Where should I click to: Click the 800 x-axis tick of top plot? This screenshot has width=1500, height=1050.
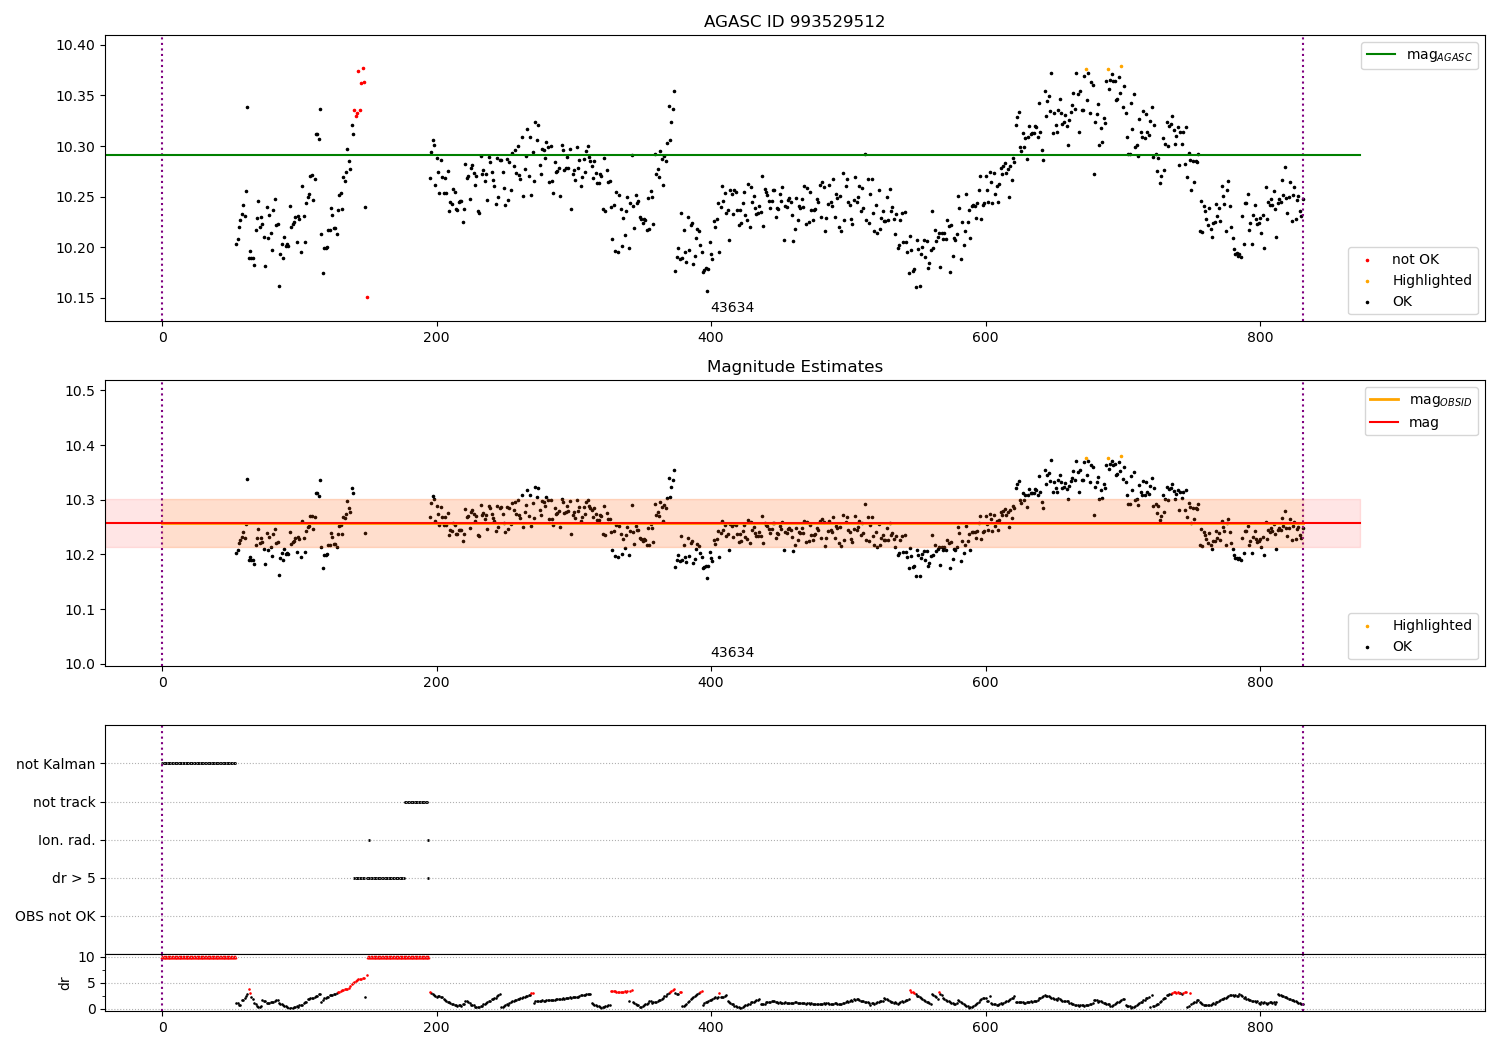1260,338
